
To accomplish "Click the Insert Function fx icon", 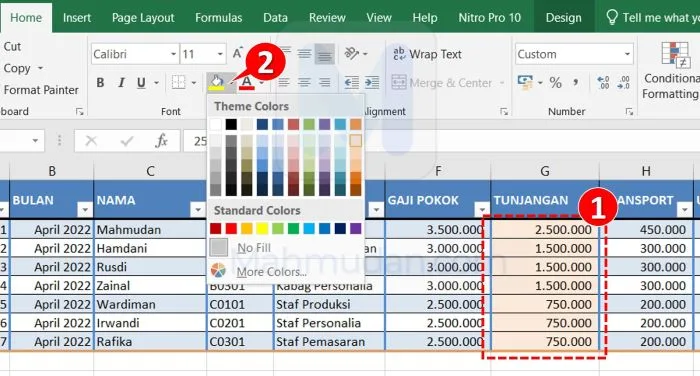I will (161, 141).
